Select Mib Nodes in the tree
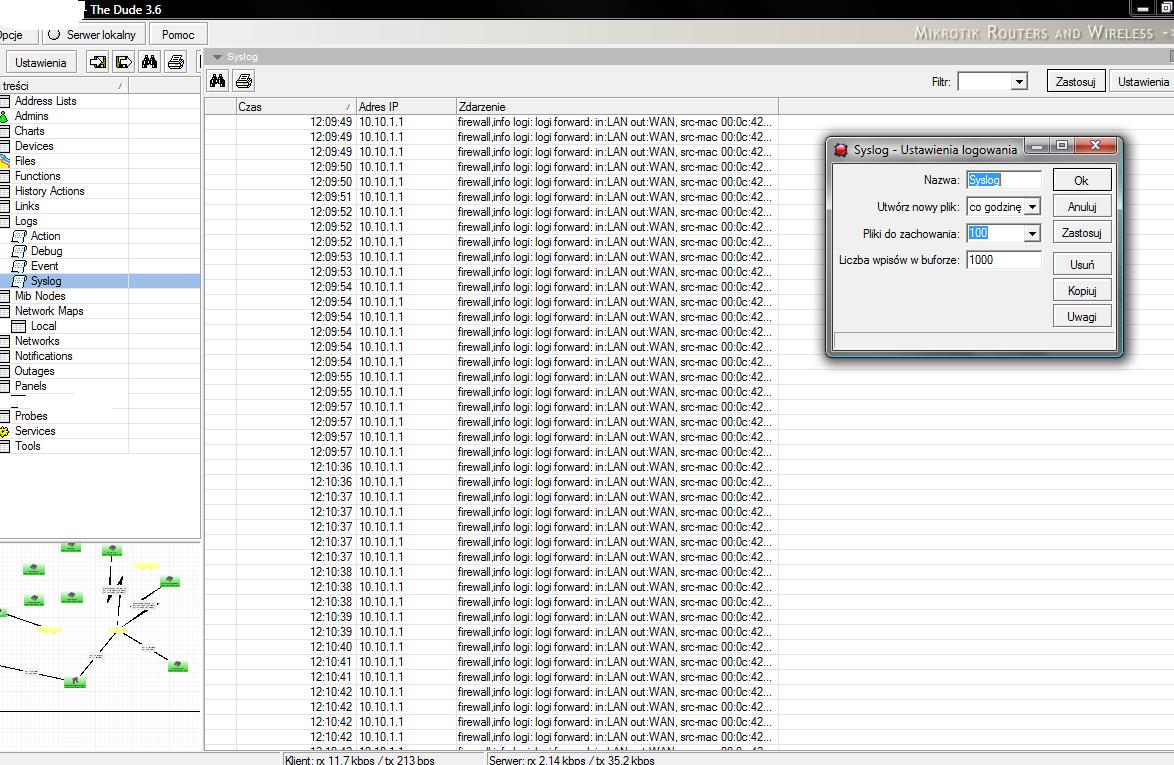 coord(40,296)
